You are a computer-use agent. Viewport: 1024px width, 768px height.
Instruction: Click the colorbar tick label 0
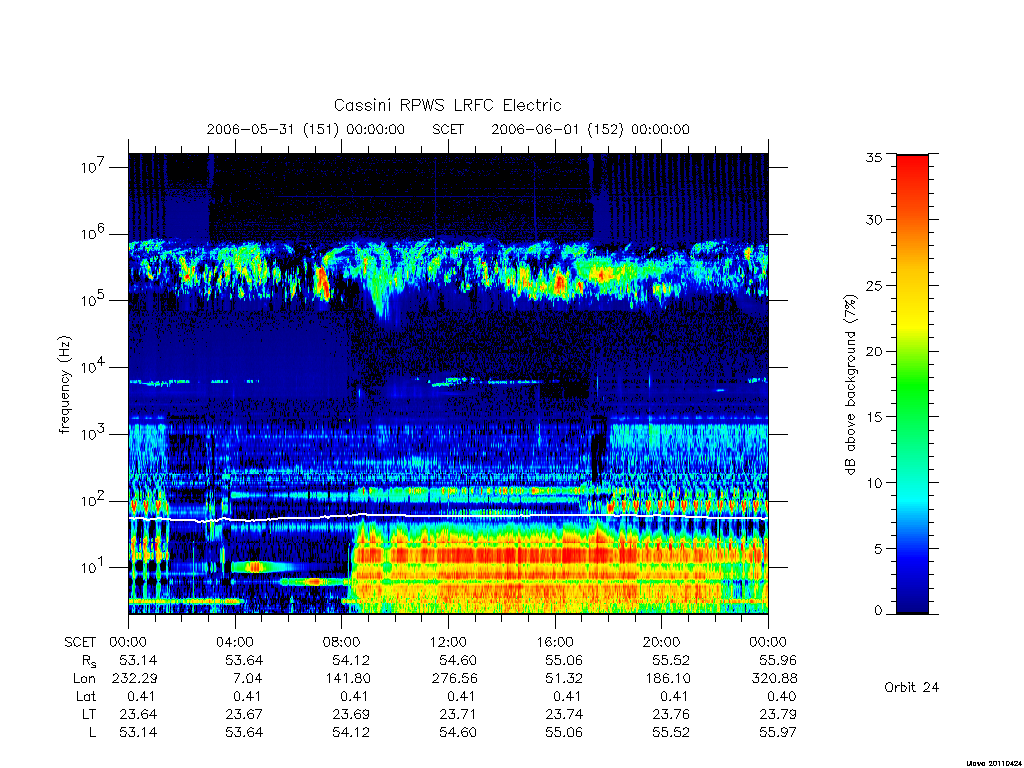click(878, 611)
